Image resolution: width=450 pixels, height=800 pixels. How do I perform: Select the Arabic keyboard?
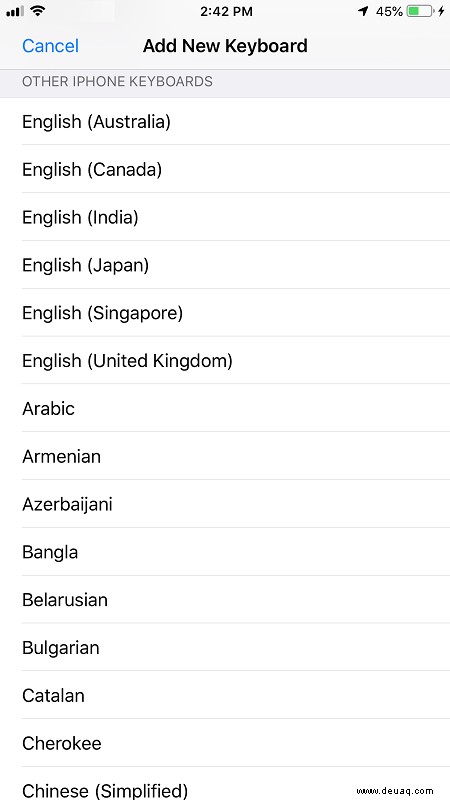coord(225,408)
